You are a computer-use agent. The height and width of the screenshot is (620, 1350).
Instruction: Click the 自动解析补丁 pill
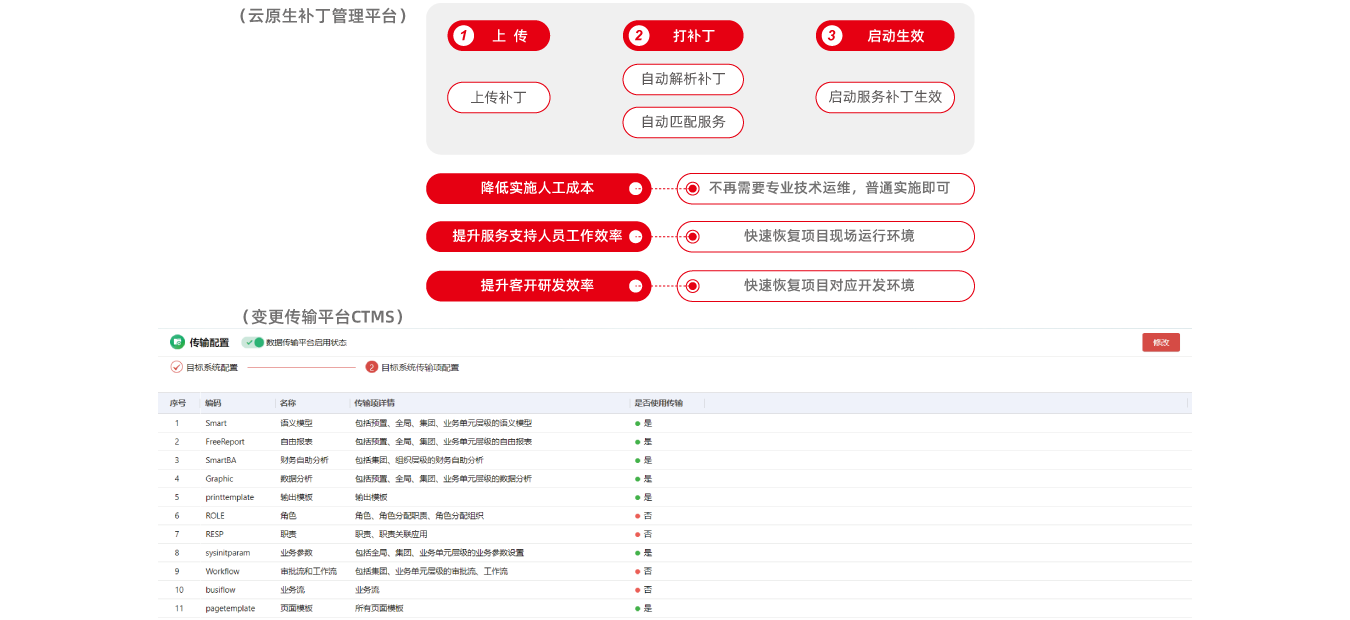[x=683, y=79]
